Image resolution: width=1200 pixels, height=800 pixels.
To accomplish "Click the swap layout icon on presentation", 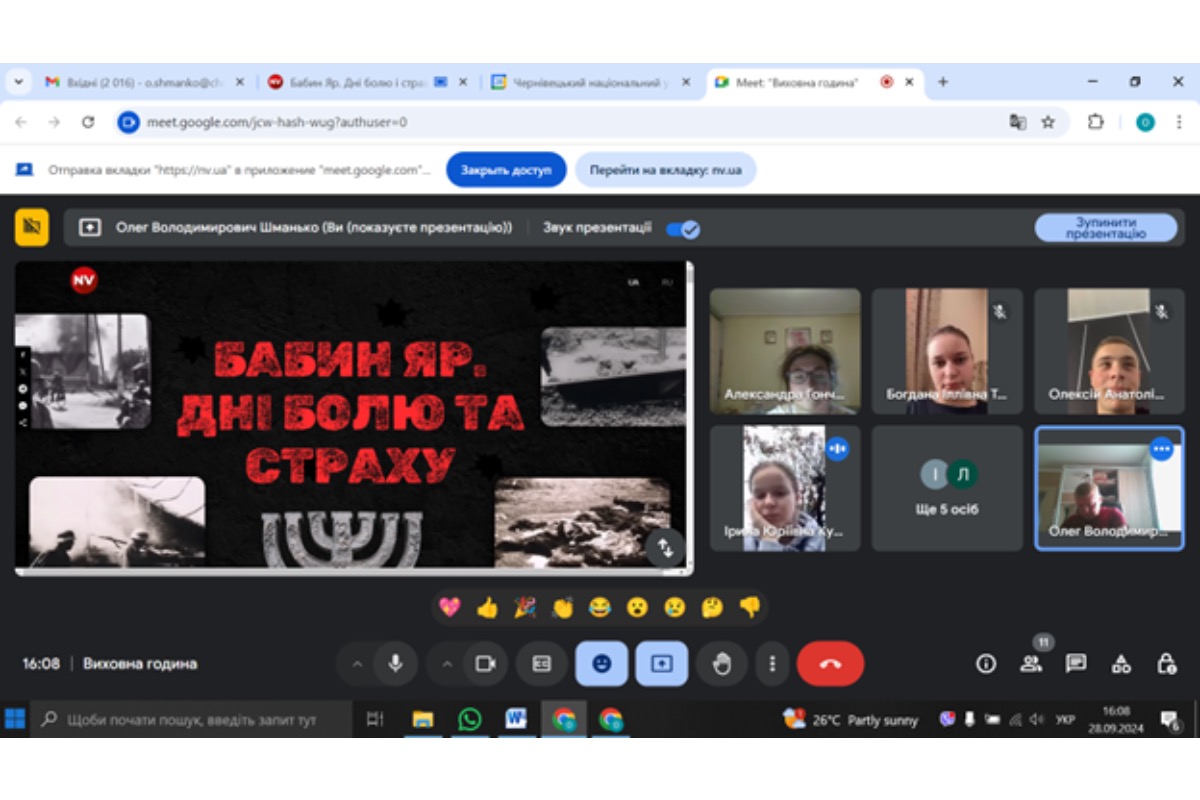I will 665,547.
